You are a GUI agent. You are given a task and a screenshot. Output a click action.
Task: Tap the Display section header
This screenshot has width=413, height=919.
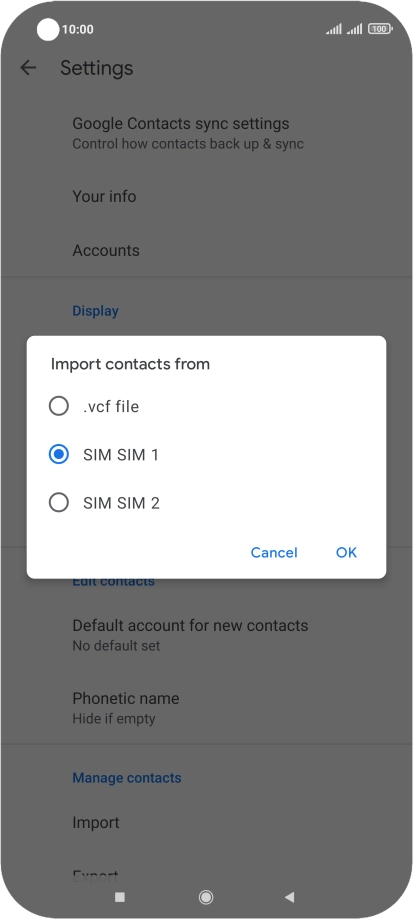click(95, 311)
